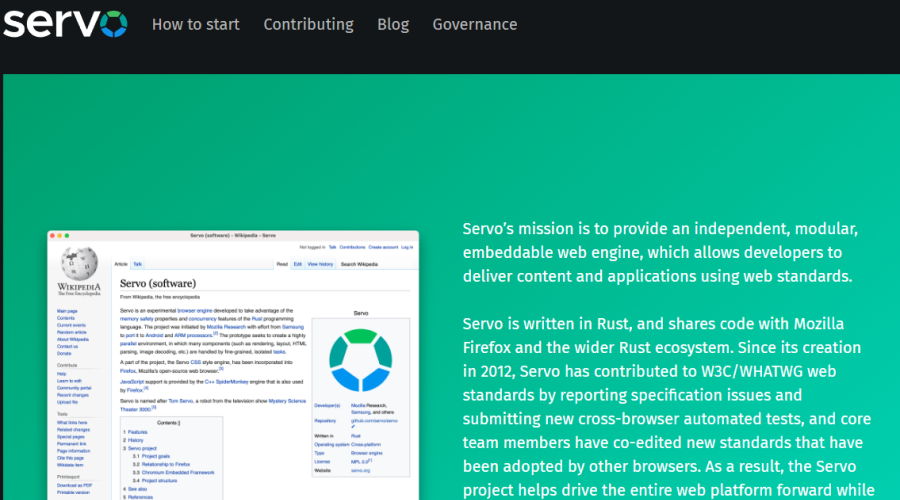Click the Servo mission statement paragraph

(x=660, y=253)
